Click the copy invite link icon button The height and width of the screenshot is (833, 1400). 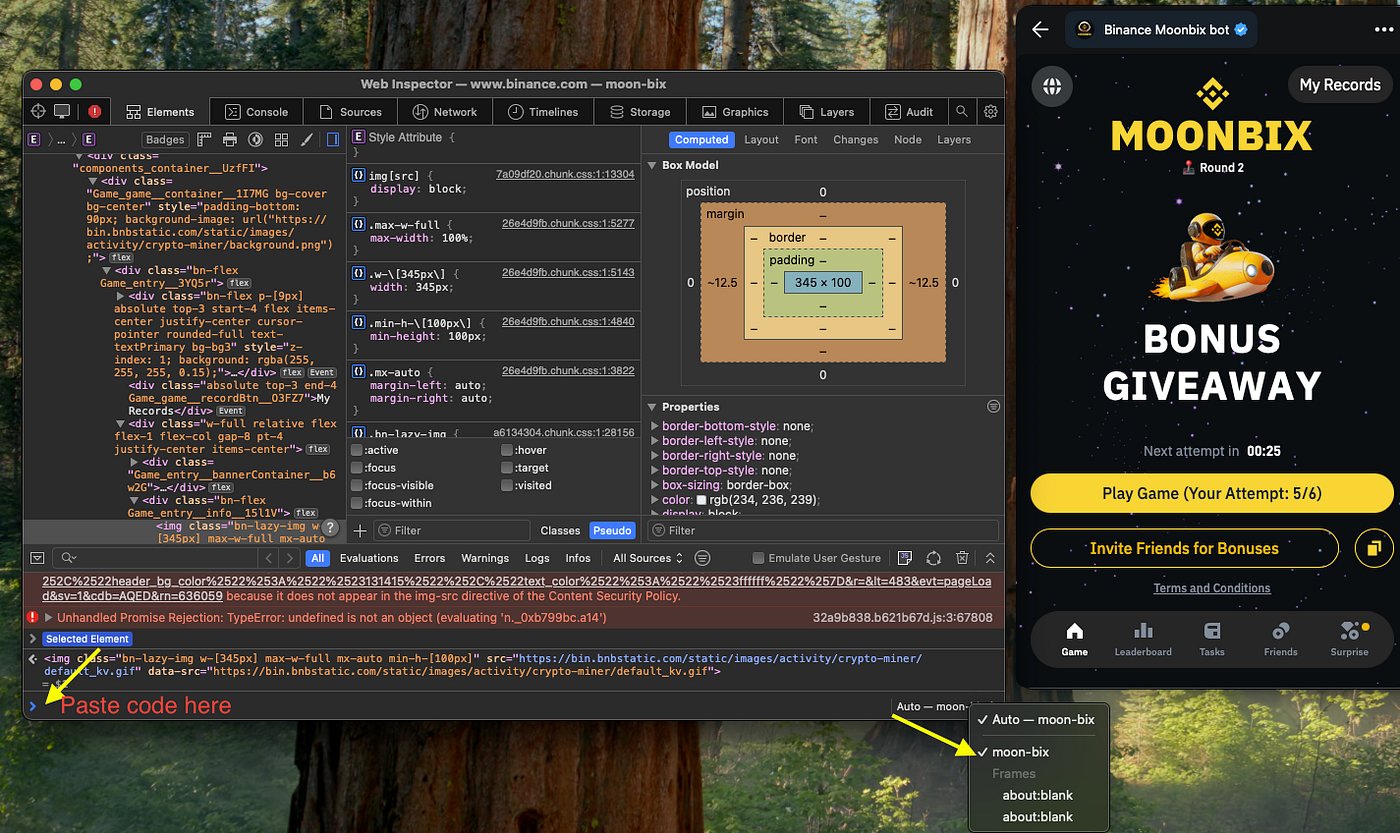pyautogui.click(x=1374, y=548)
